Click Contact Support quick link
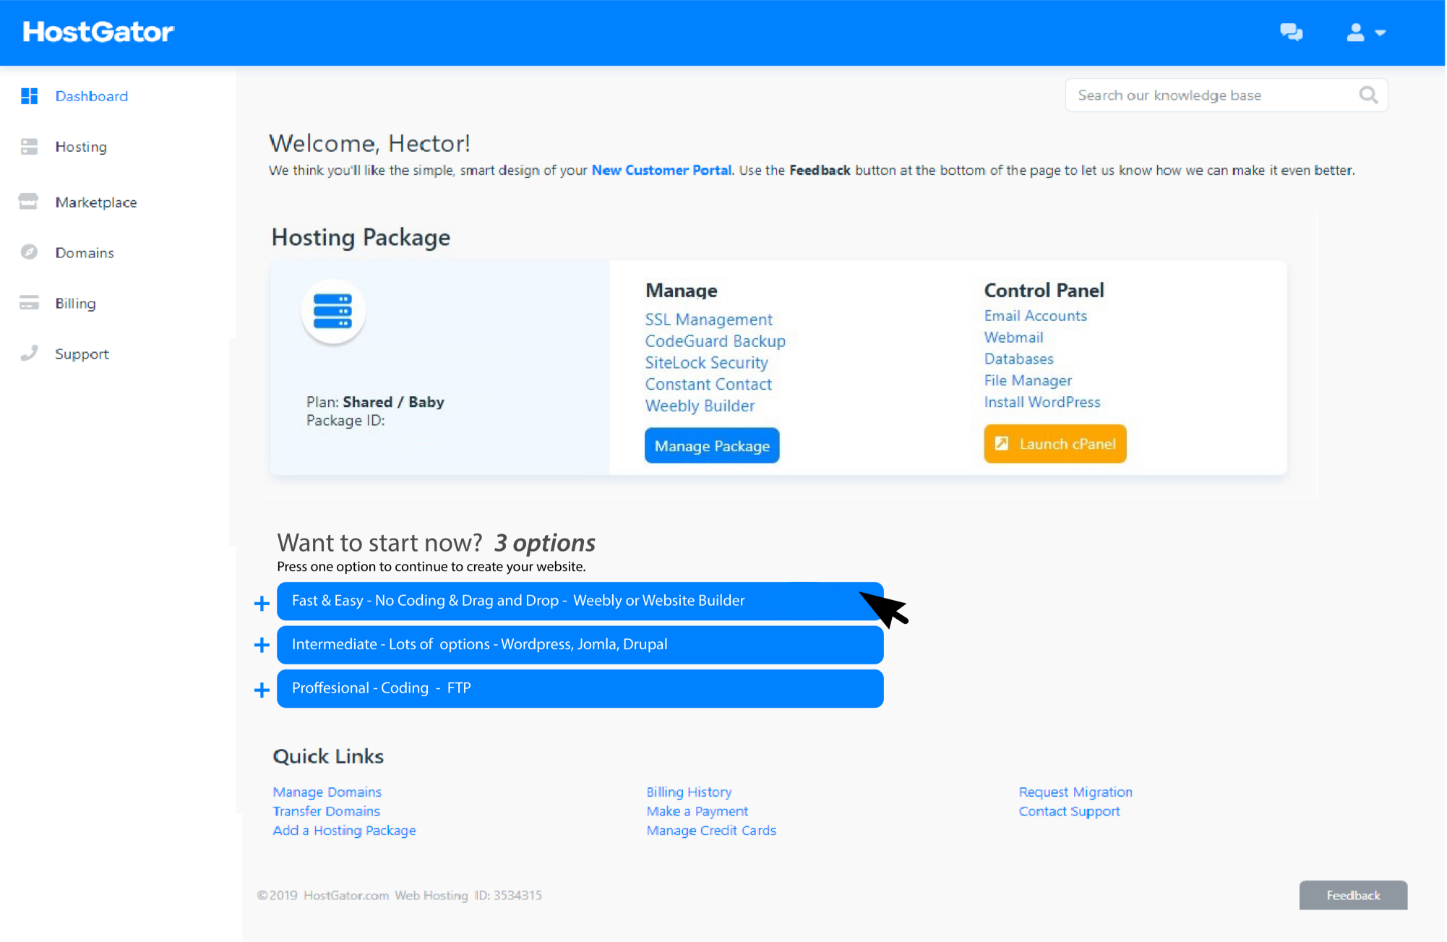The height and width of the screenshot is (942, 1447). 1069,811
